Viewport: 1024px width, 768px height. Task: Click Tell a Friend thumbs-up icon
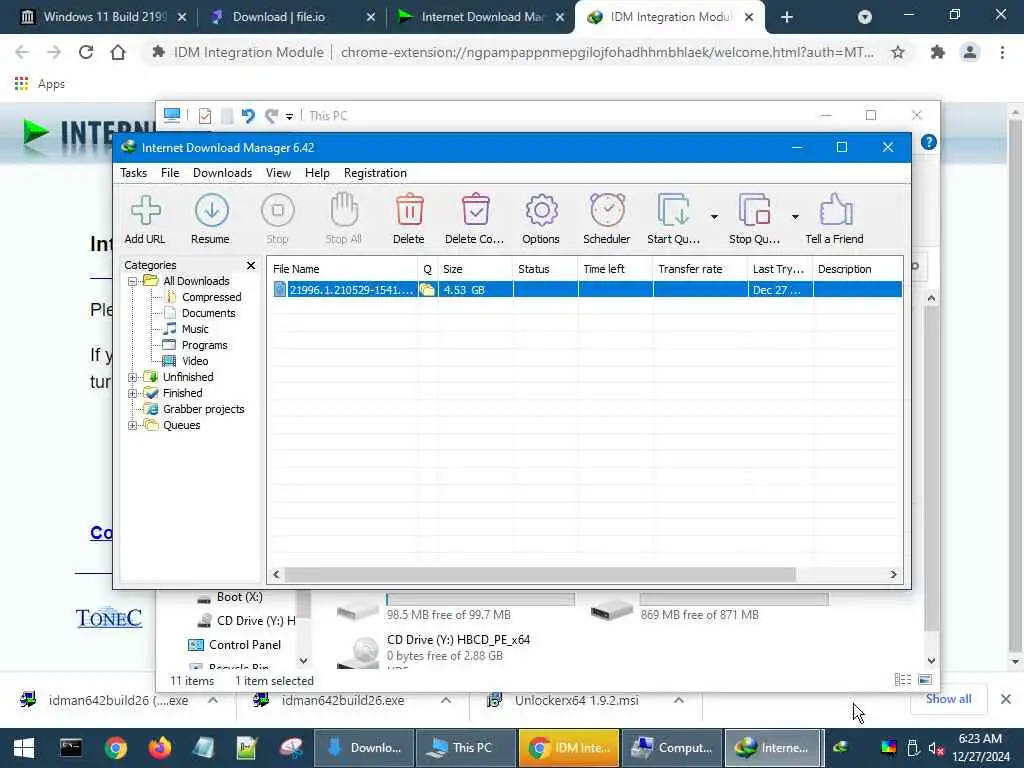(835, 219)
